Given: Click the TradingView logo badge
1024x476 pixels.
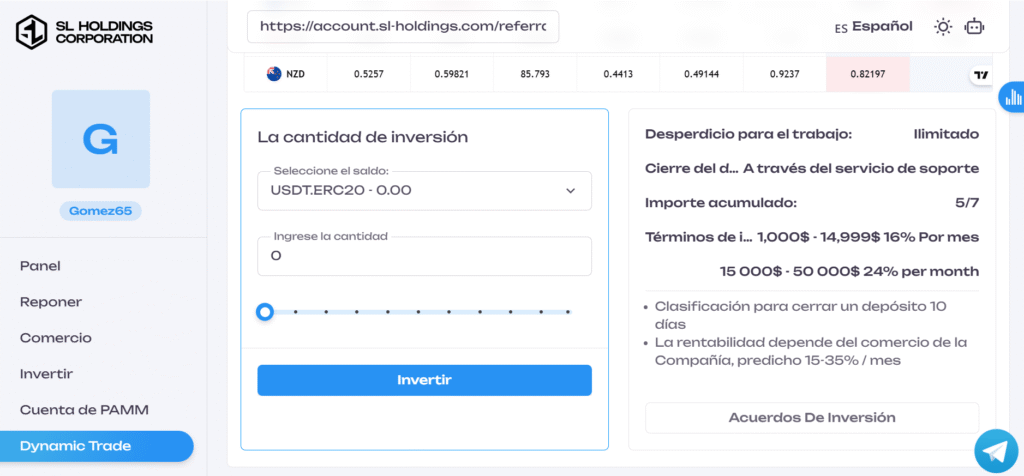Looking at the screenshot, I should [981, 75].
